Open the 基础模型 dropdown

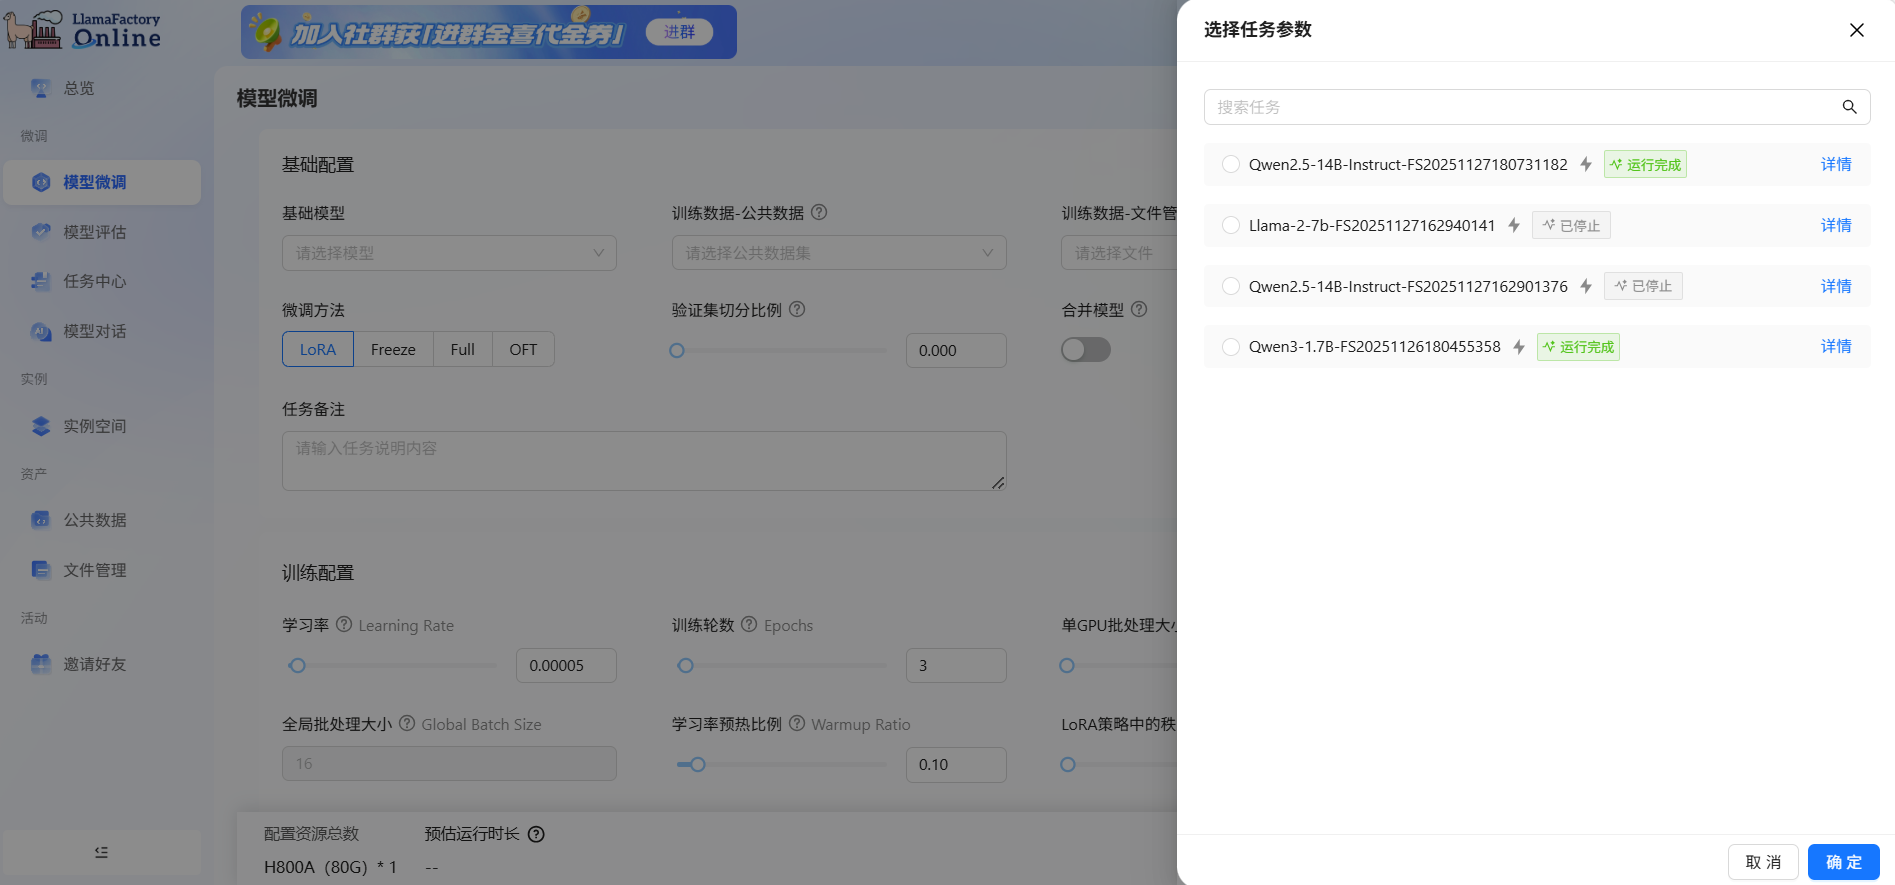(449, 253)
